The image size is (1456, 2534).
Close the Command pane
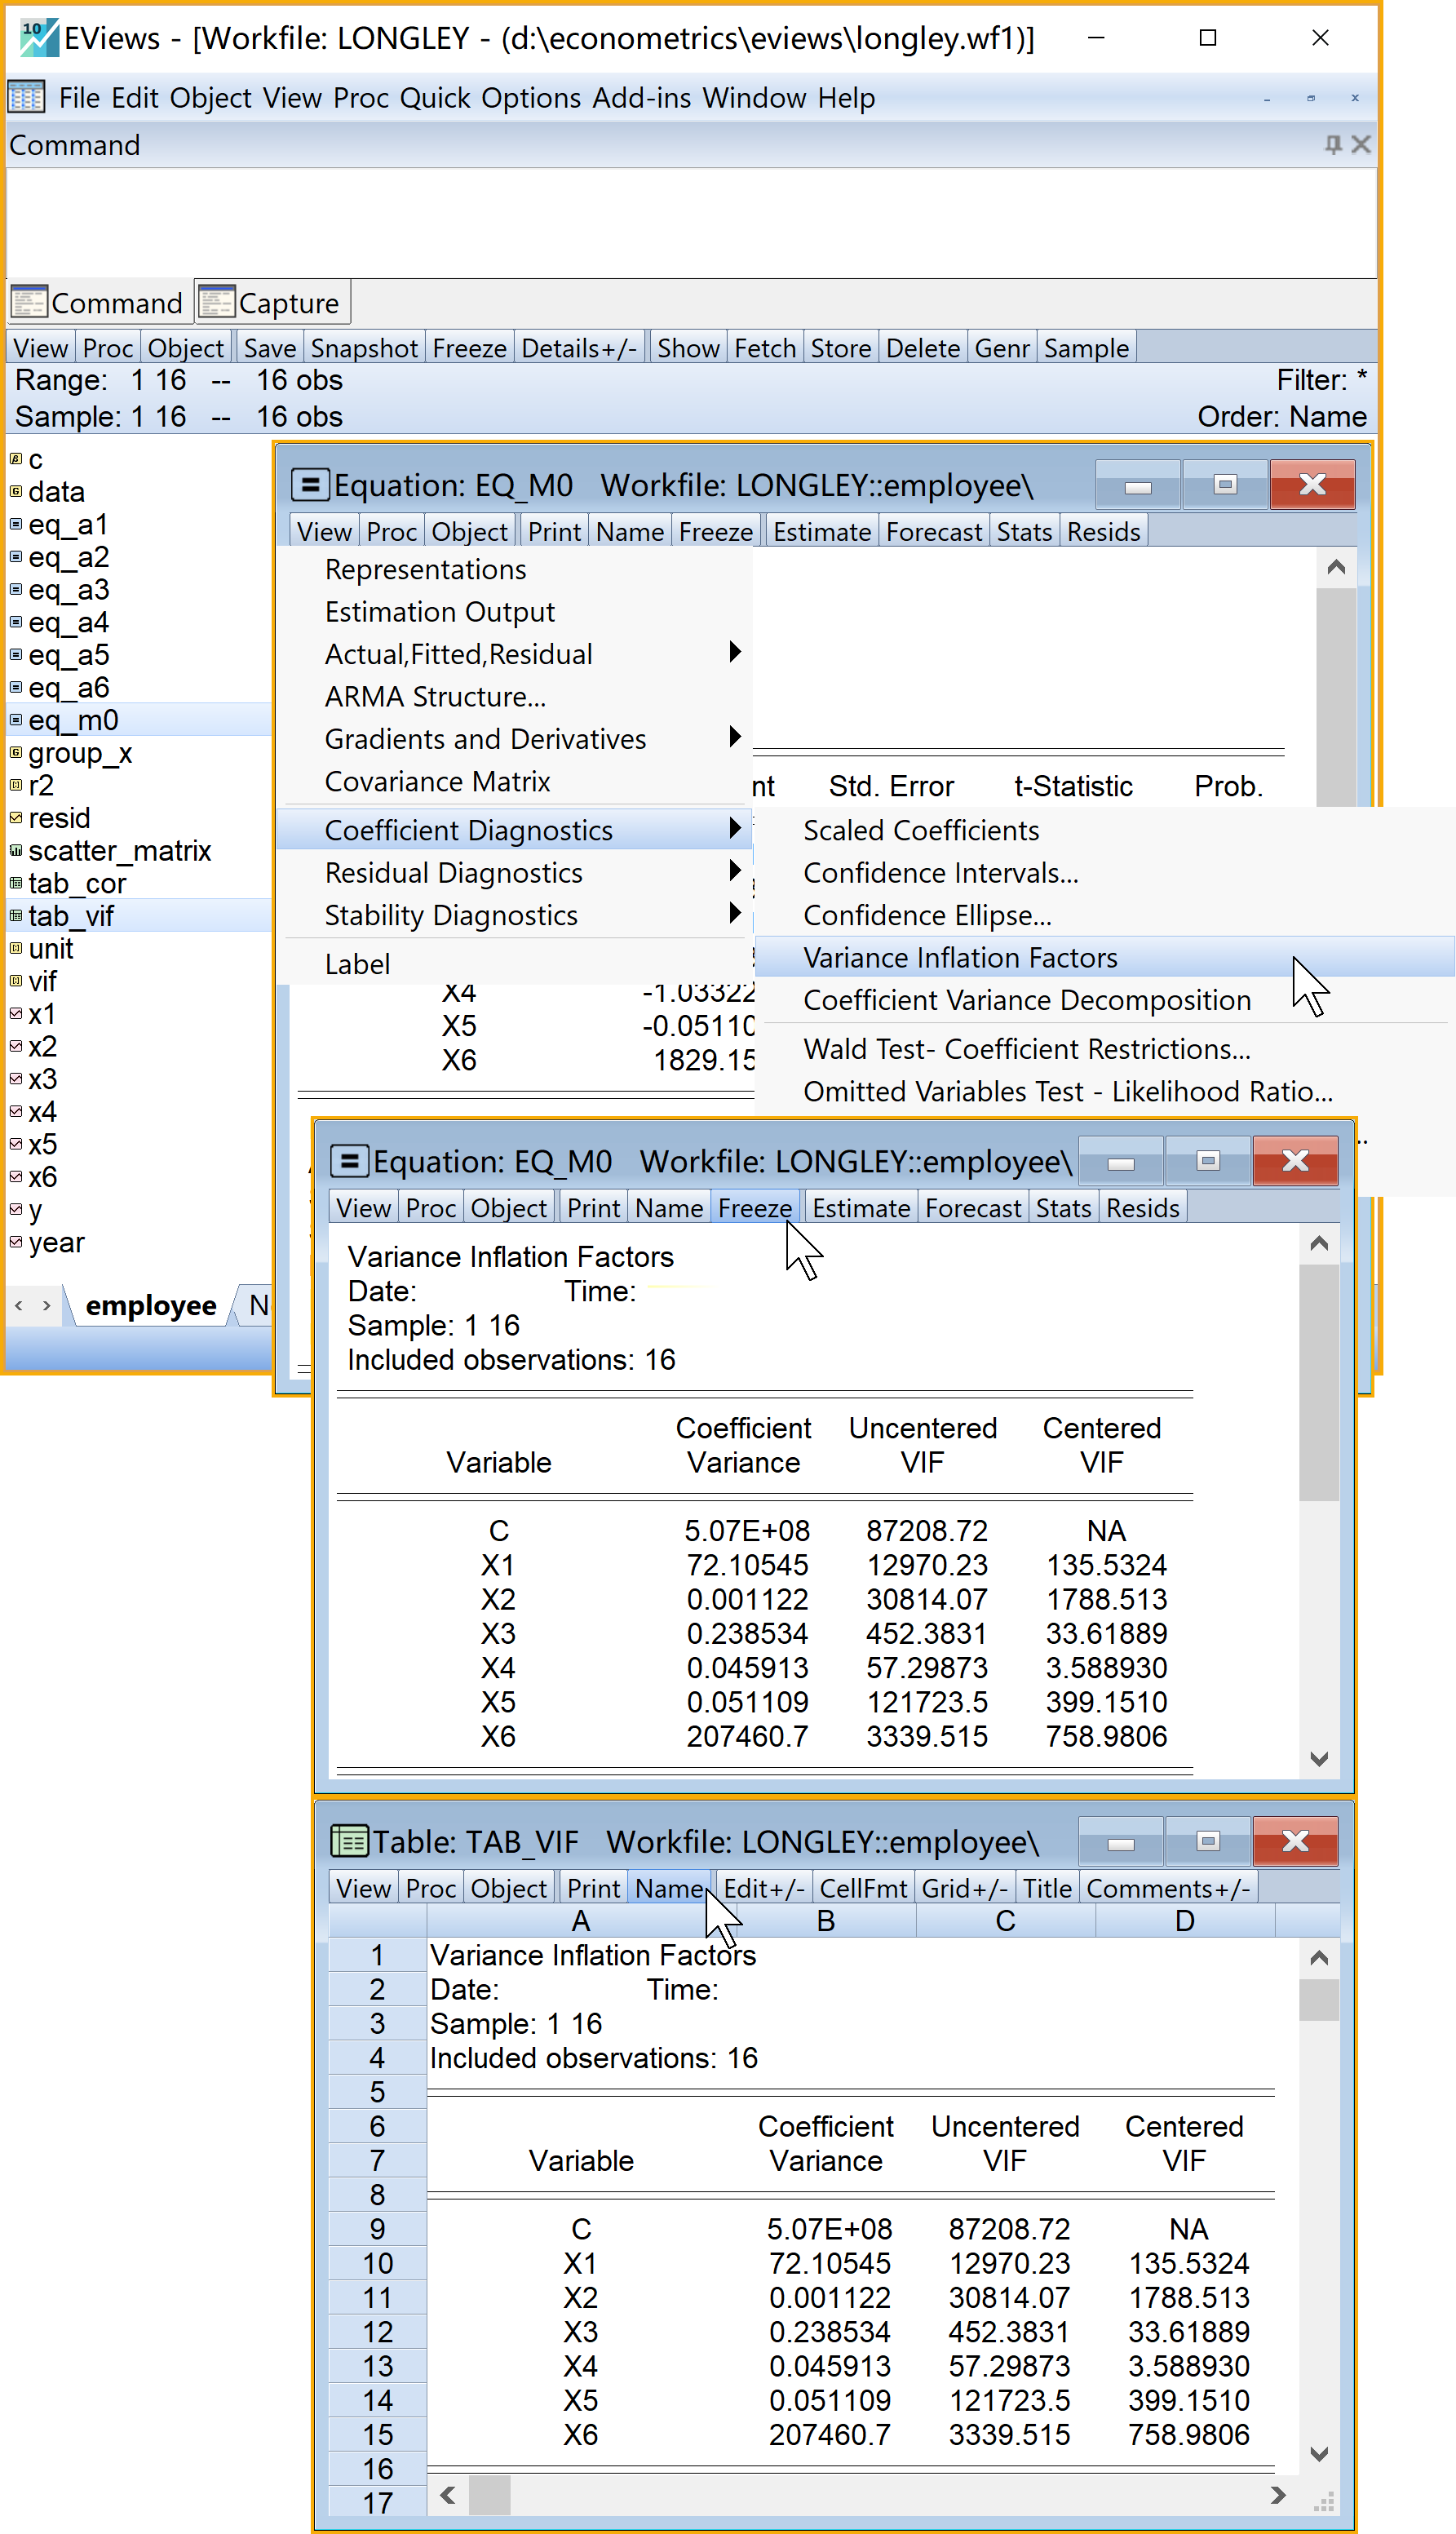pyautogui.click(x=1360, y=145)
